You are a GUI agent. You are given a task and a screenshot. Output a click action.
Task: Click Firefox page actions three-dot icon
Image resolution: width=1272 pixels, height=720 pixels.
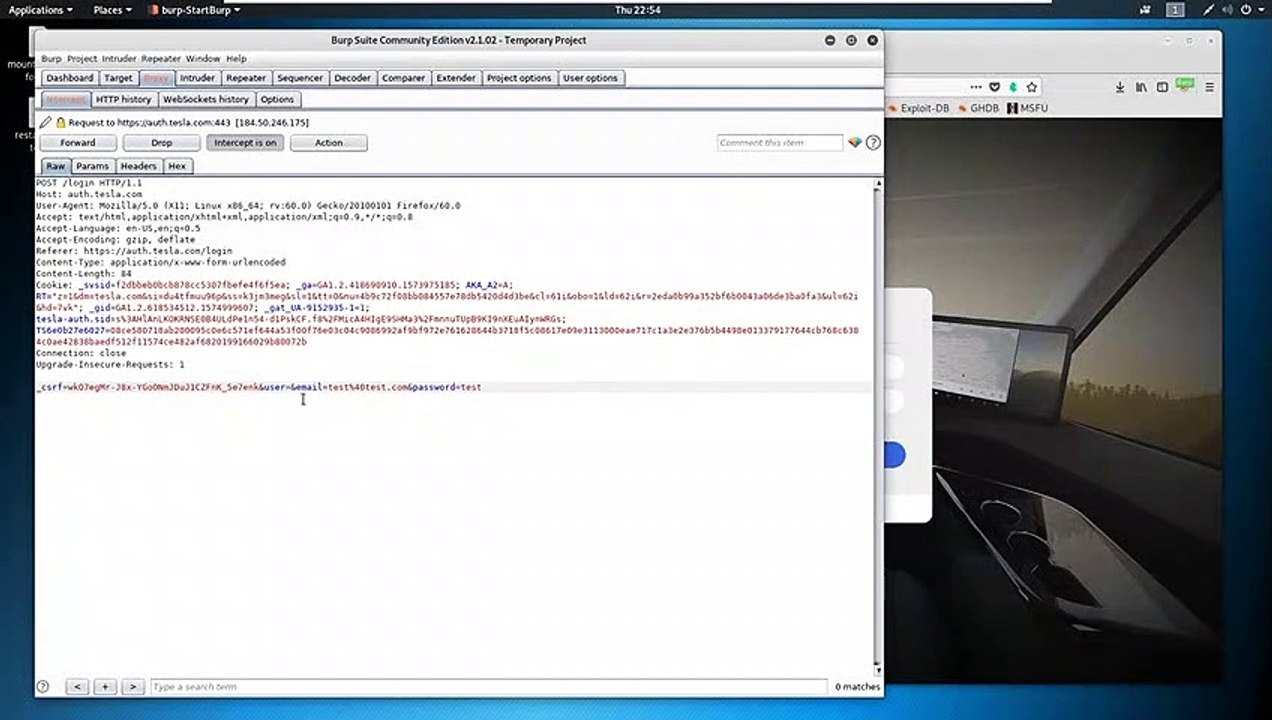(976, 87)
